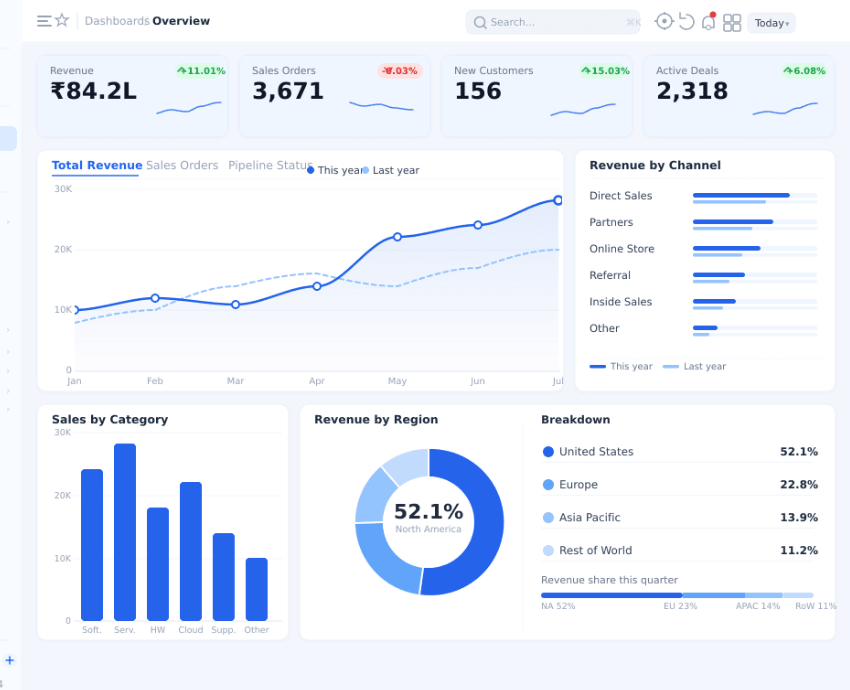Open the Revenue ₹84.2L card

coord(132,96)
